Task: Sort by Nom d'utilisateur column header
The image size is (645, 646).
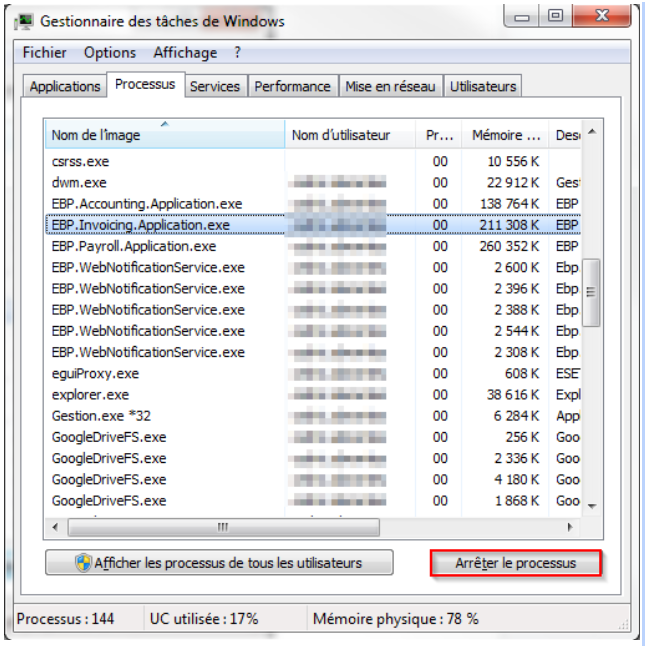Action: pos(350,135)
